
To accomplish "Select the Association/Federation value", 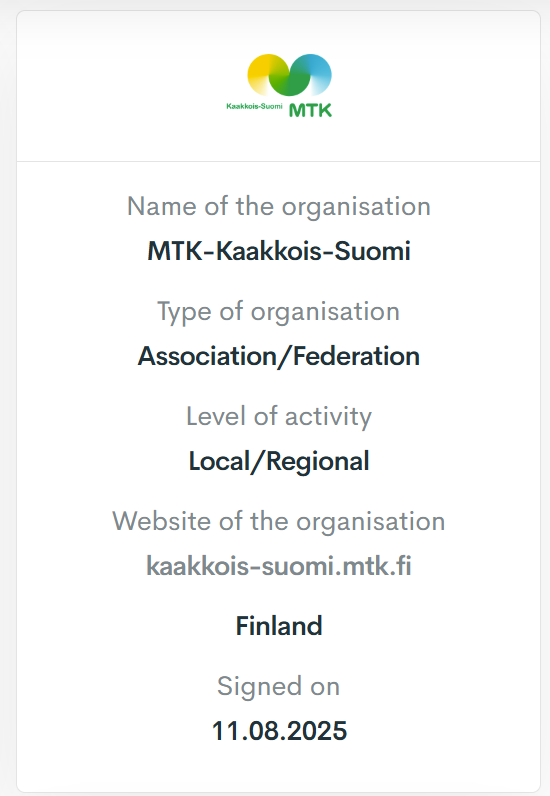I will click(x=279, y=356).
